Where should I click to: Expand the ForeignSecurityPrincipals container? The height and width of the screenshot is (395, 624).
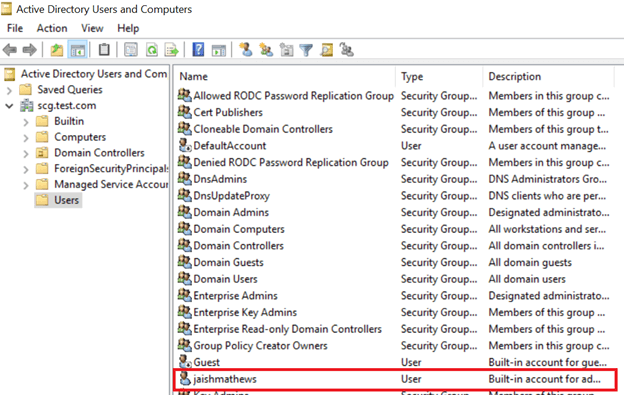pyautogui.click(x=26, y=169)
